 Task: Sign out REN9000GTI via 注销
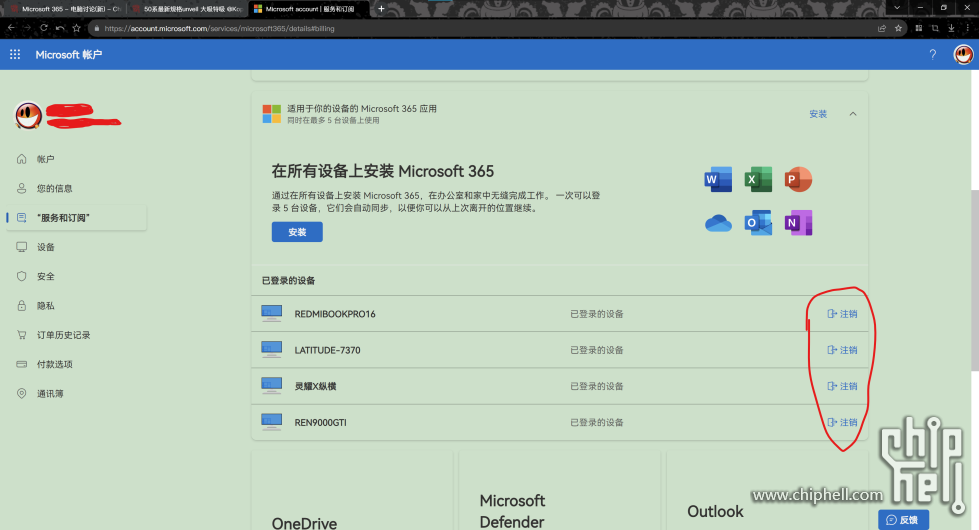click(842, 422)
